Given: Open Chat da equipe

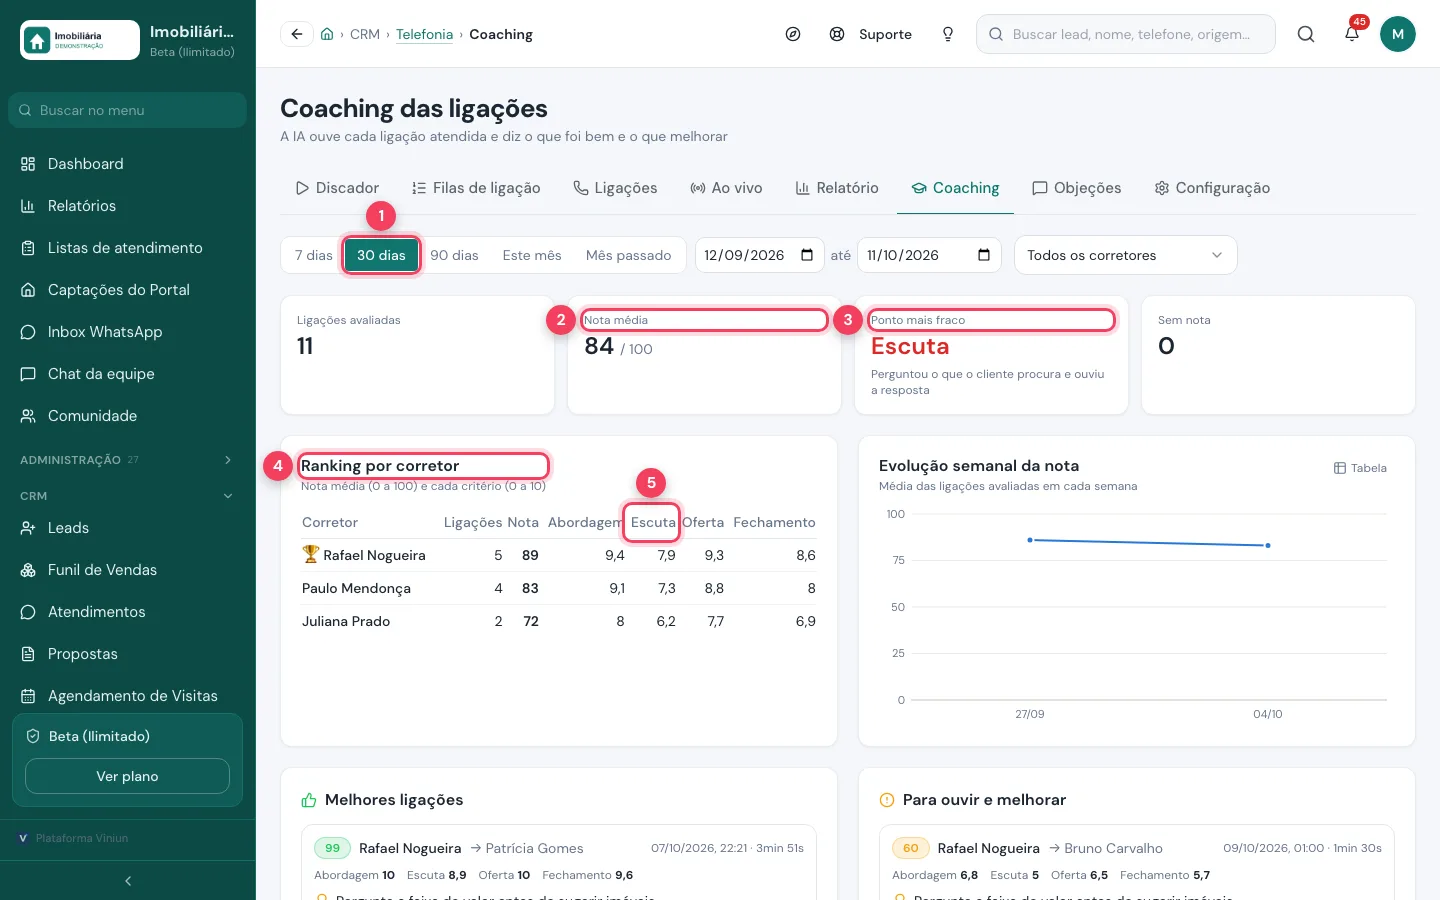Looking at the screenshot, I should (x=128, y=374).
